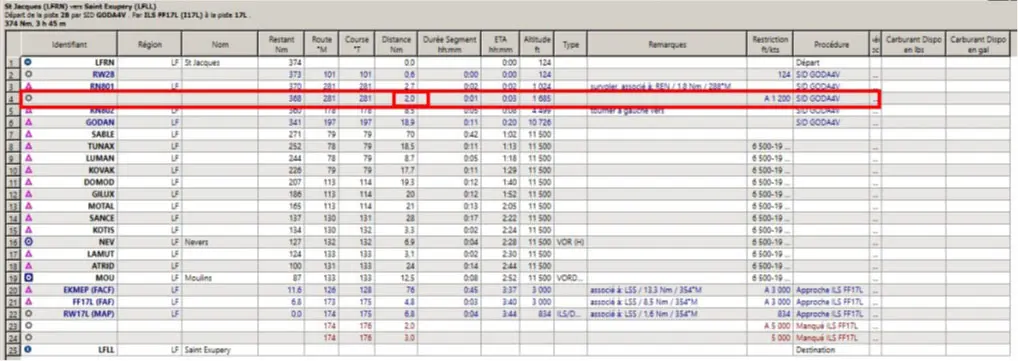The width and height of the screenshot is (1018, 361).
Task: Click the destination airport icon beside LFLL
Action: [x=28, y=349]
